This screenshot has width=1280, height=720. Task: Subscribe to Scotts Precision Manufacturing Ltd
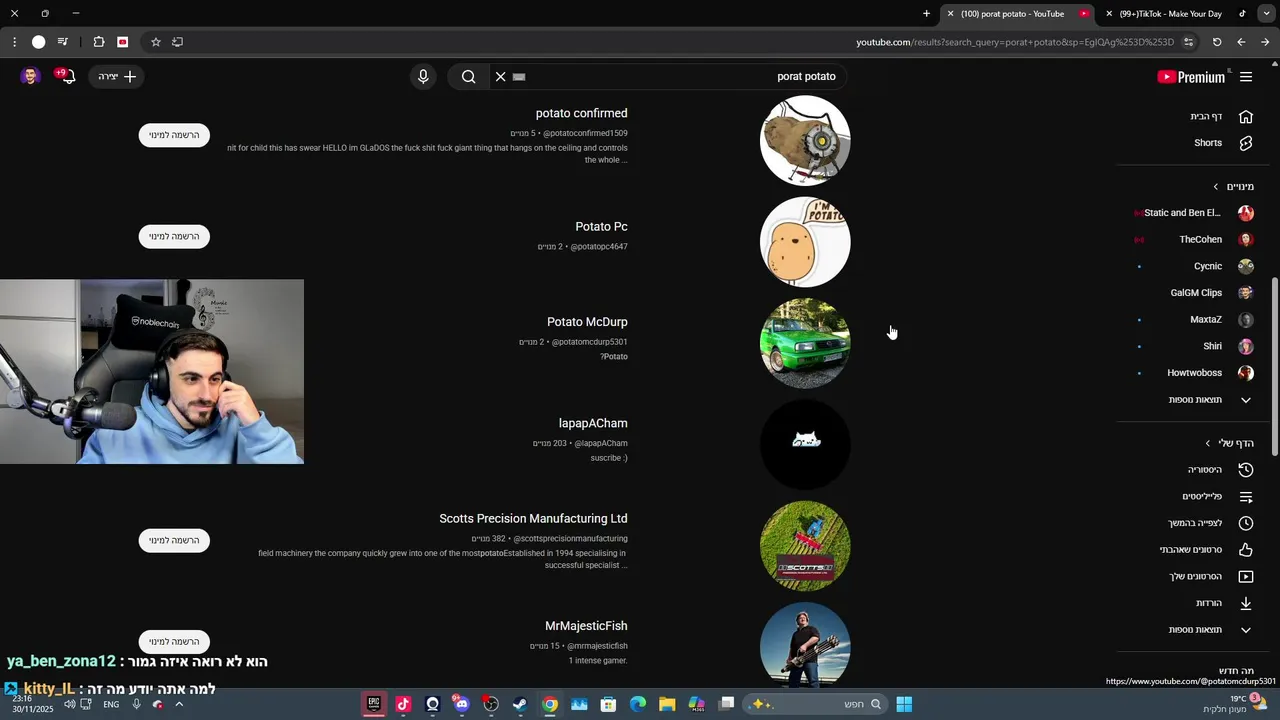coord(174,540)
